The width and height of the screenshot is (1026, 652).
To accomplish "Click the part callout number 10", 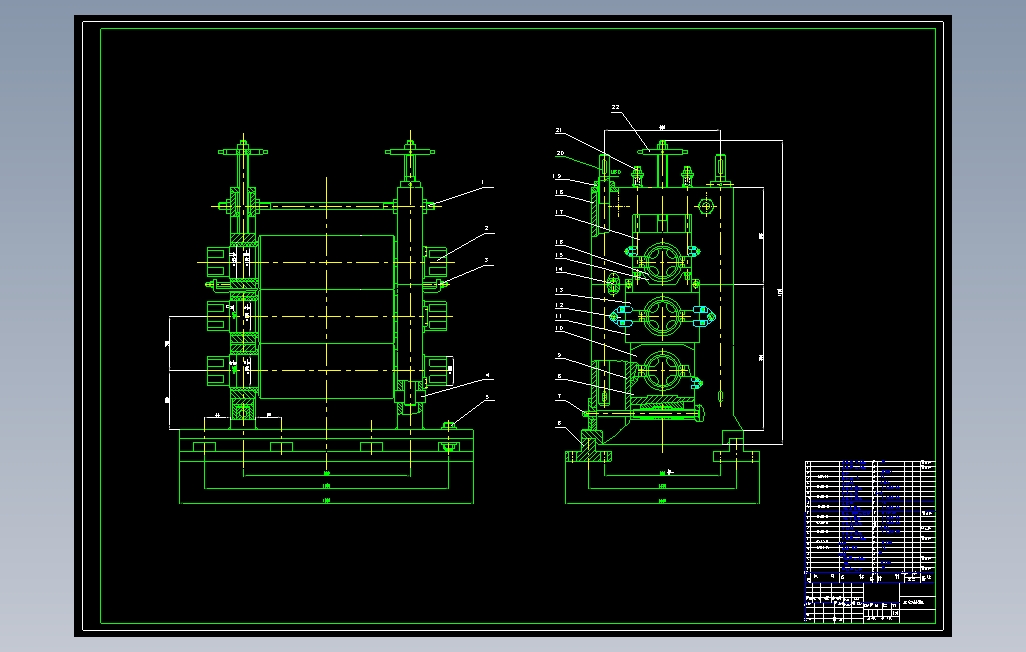I will pos(559,328).
